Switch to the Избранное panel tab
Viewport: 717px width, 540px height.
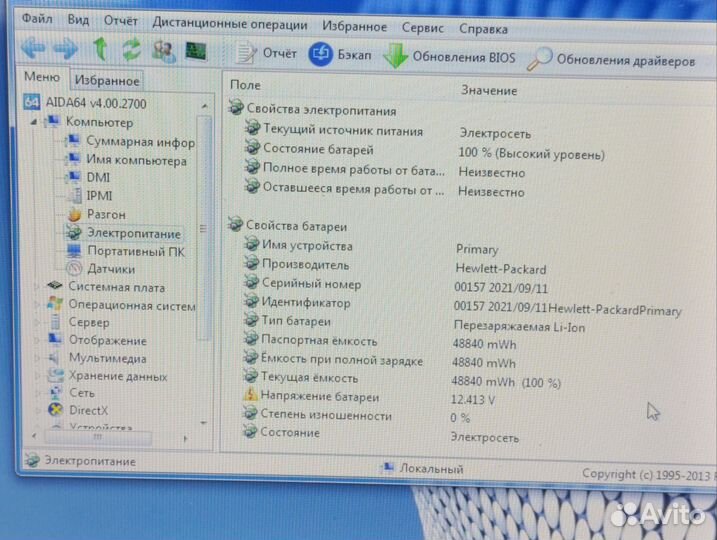click(x=107, y=81)
